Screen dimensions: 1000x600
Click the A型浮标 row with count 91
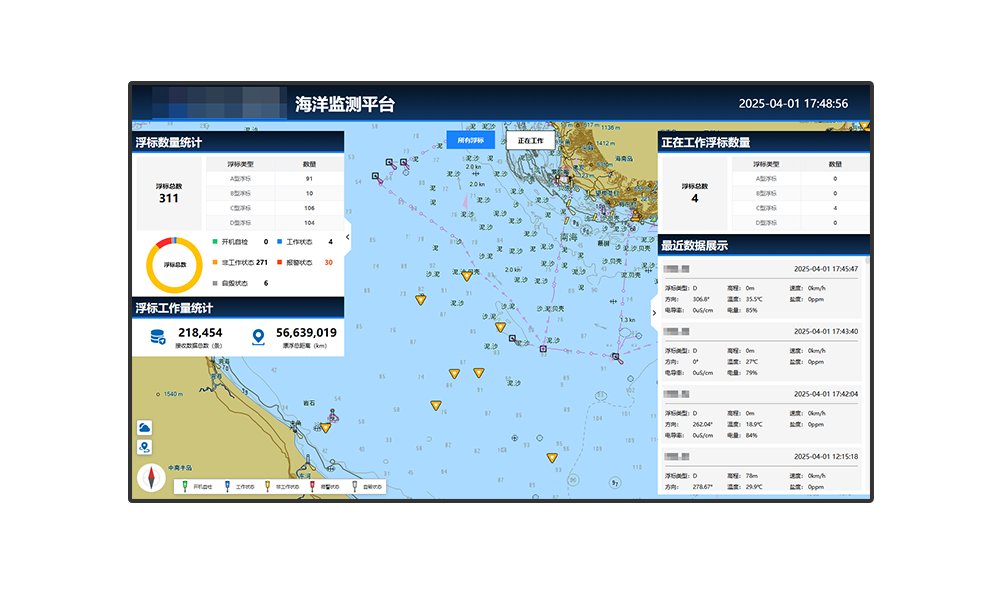[x=275, y=179]
